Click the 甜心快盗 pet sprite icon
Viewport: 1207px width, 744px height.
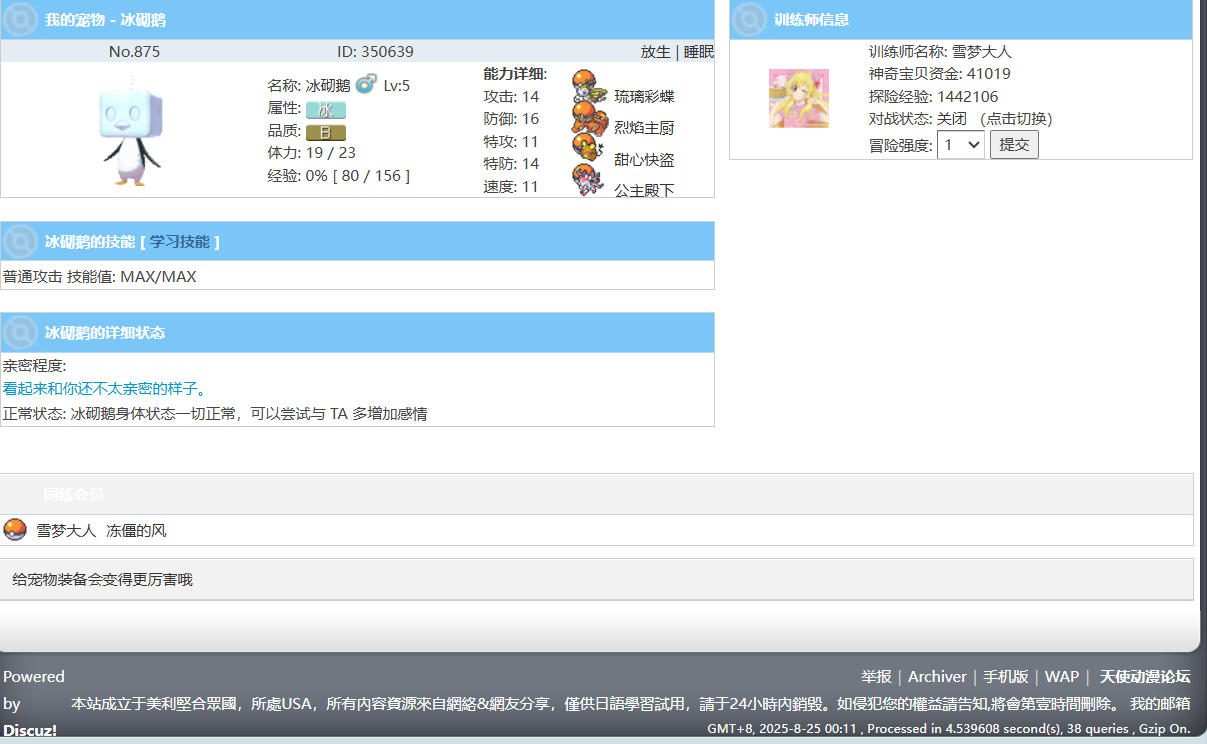click(x=590, y=149)
